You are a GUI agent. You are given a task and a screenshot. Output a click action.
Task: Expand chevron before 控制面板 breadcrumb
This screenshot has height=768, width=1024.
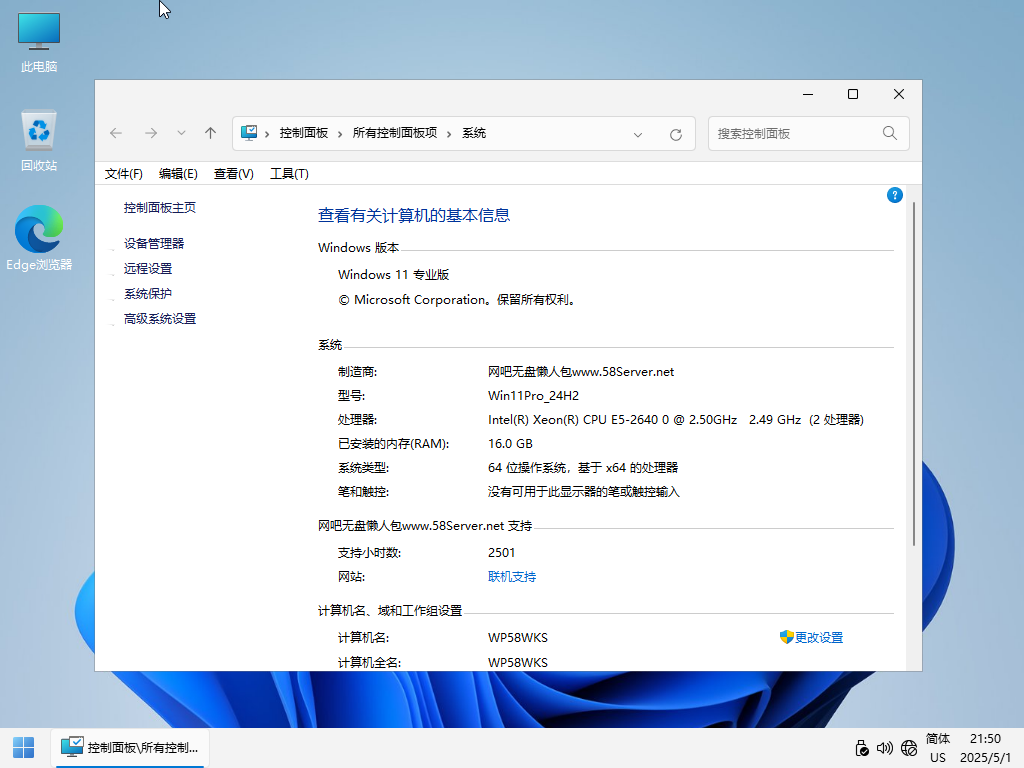267,134
